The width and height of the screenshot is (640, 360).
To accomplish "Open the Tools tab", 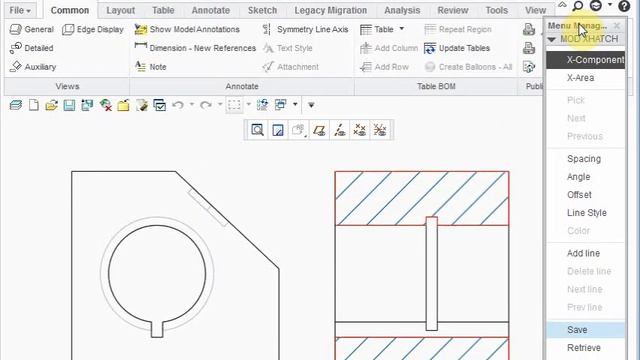I will tap(497, 10).
